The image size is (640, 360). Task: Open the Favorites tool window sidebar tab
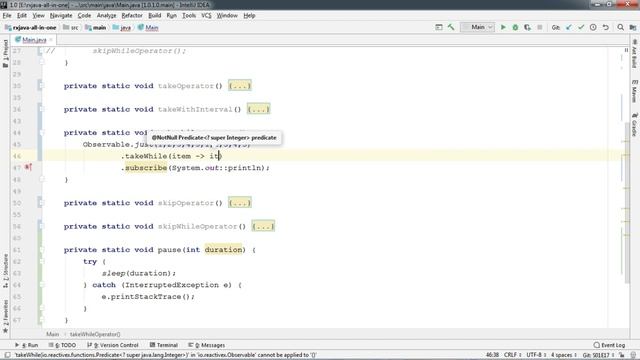point(5,316)
